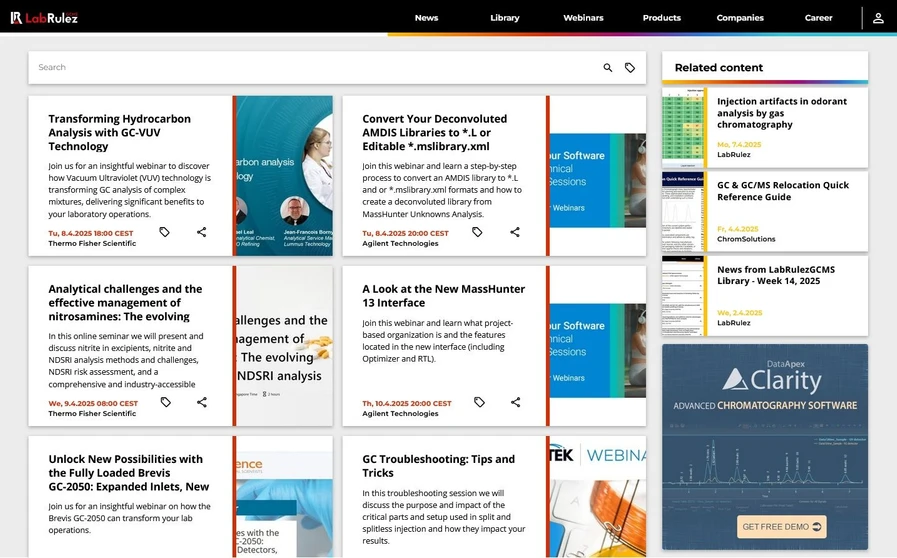This screenshot has width=897, height=558.
Task: Click the AMDIS Libraries card Software Sessions image
Action: 598,180
